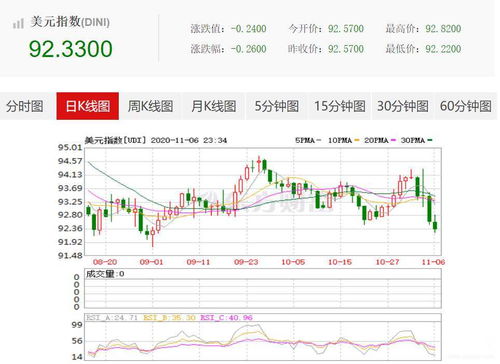Switch to the 60分钟图 tab
500x364 pixels.
click(x=466, y=106)
